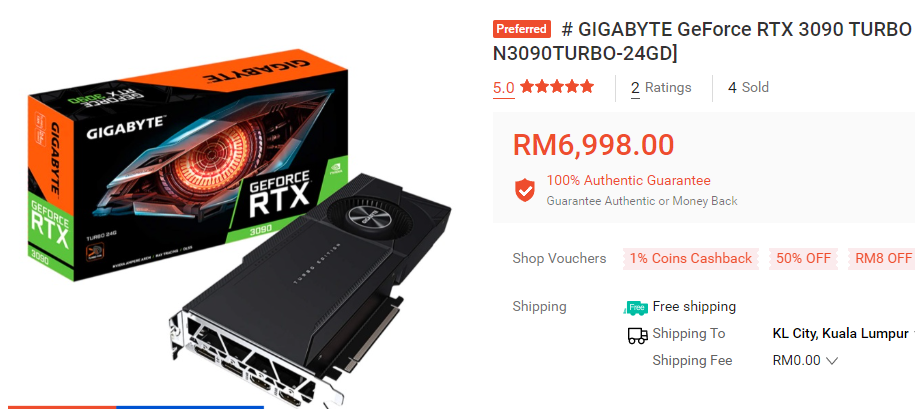Click the Shipping To truck icon

click(x=637, y=335)
